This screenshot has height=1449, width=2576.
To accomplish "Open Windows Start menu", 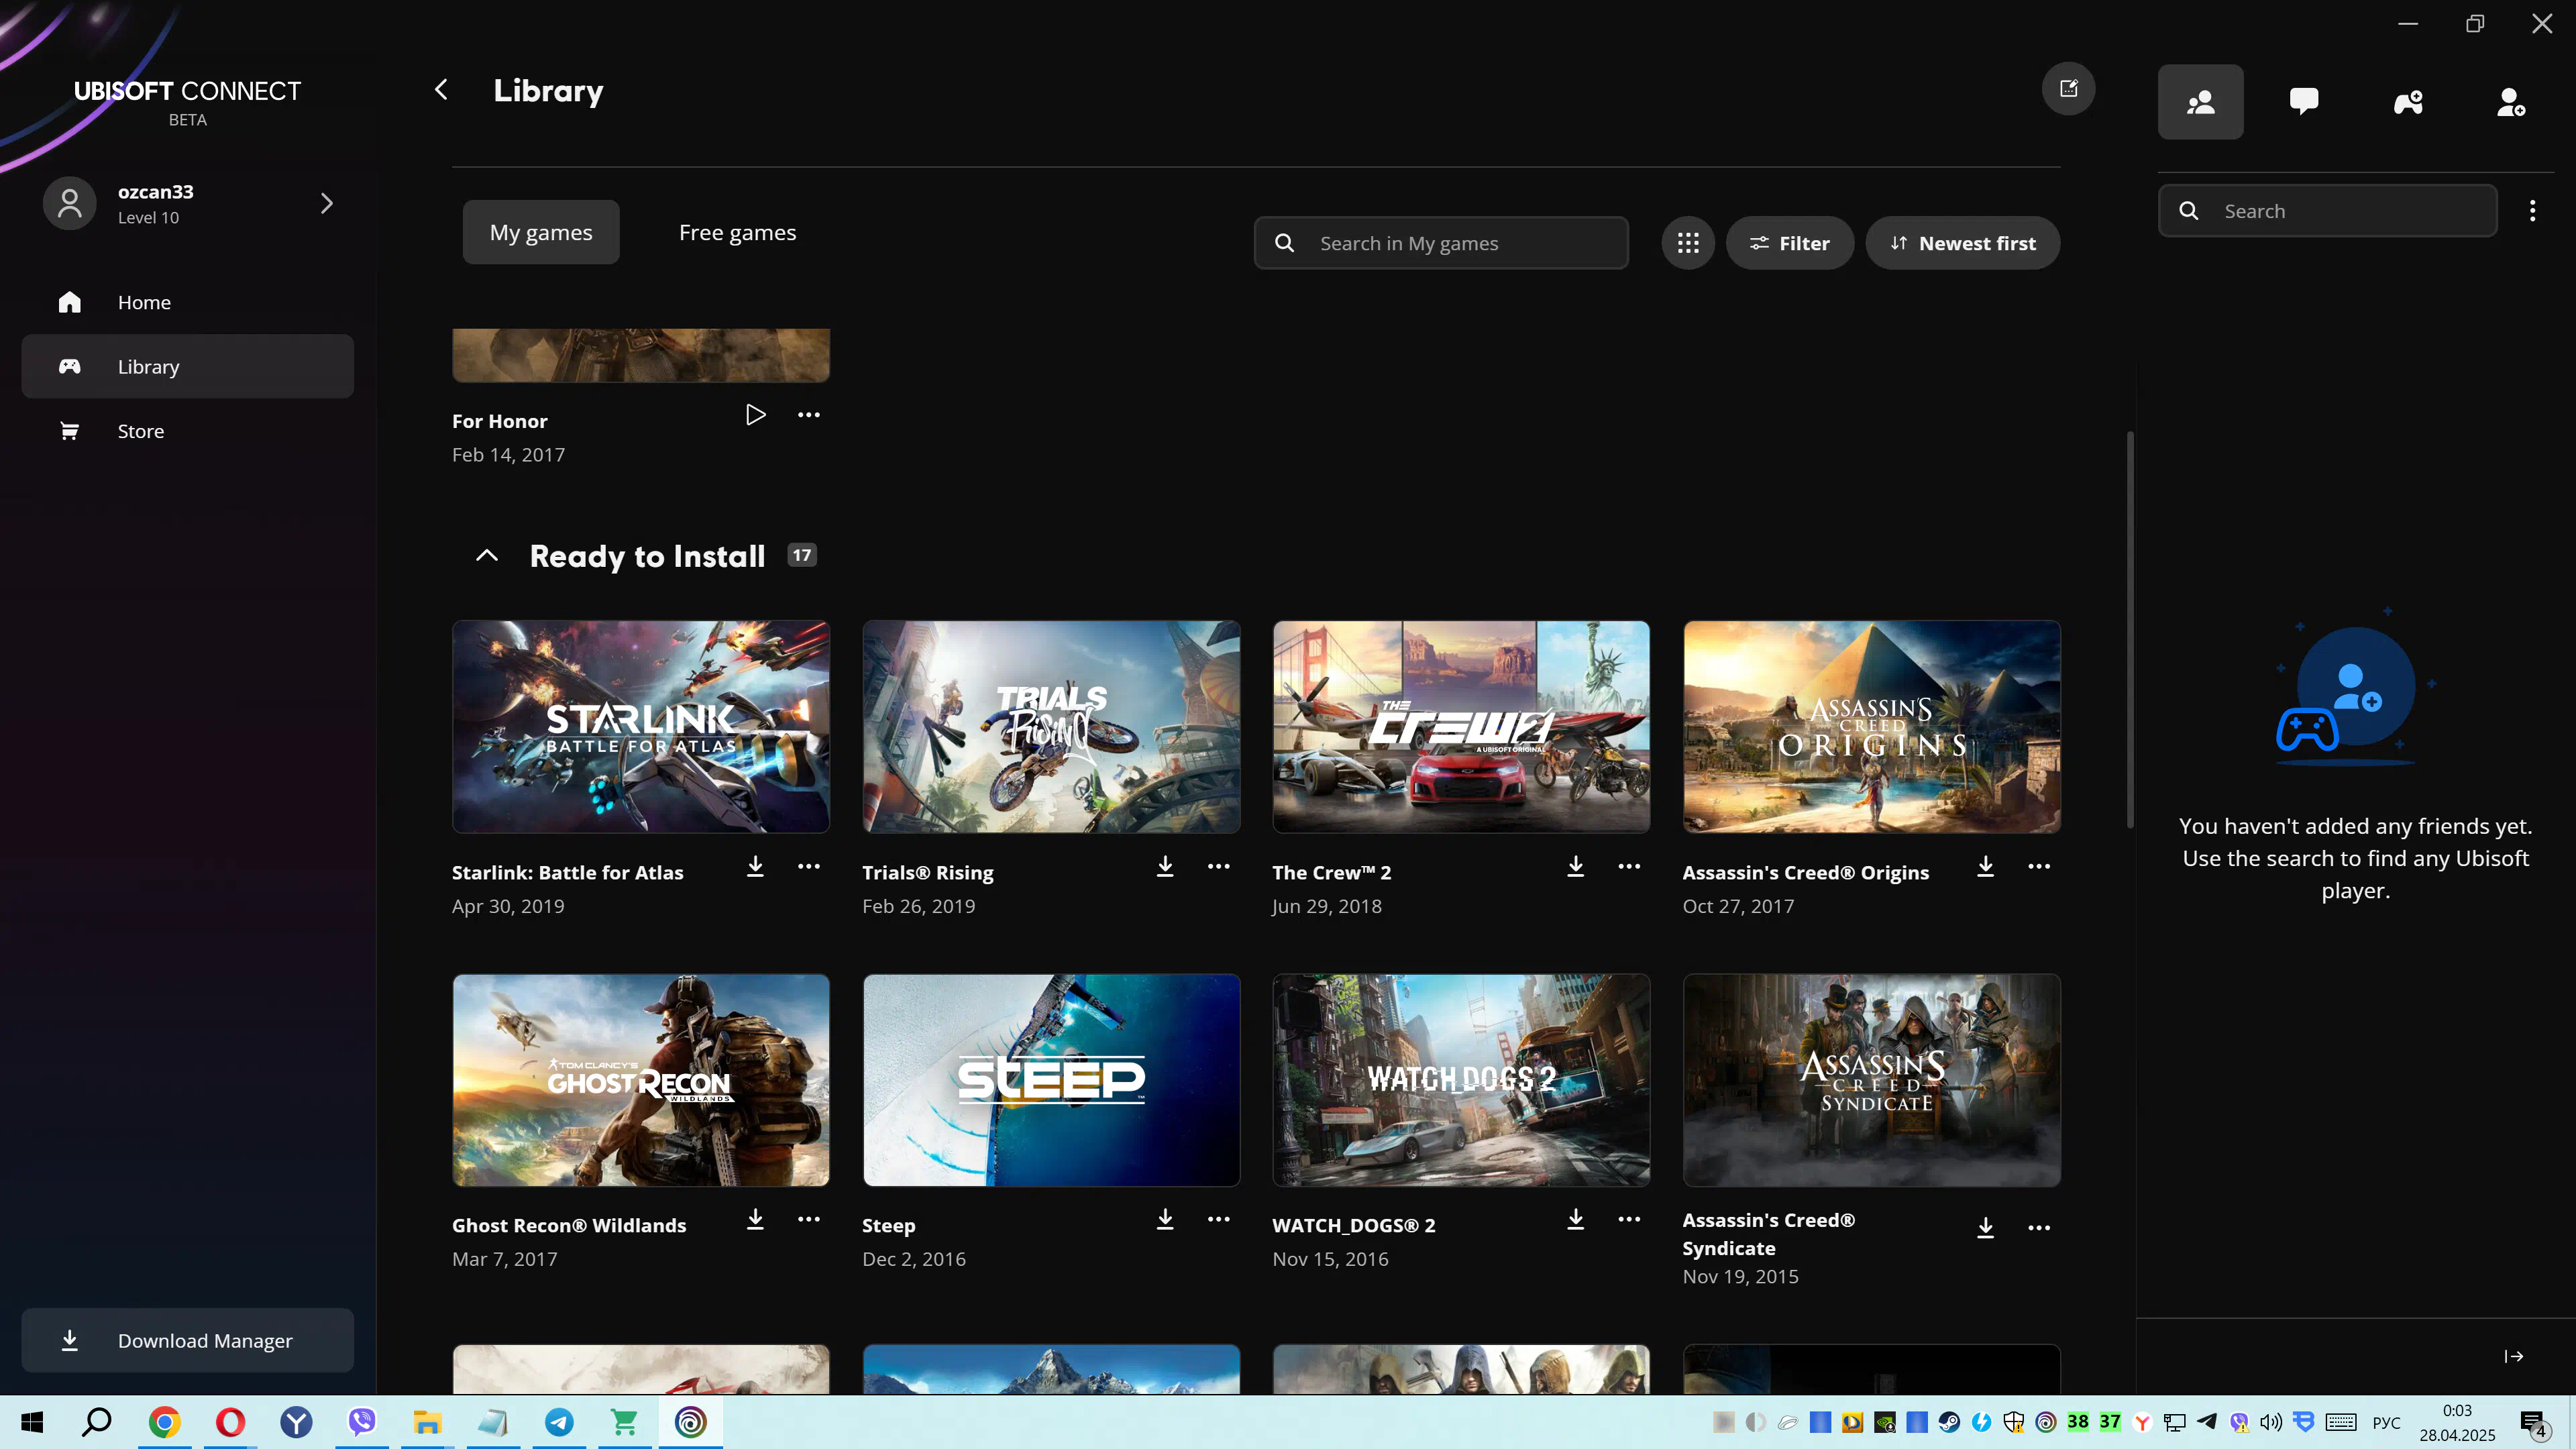I will [x=32, y=1422].
